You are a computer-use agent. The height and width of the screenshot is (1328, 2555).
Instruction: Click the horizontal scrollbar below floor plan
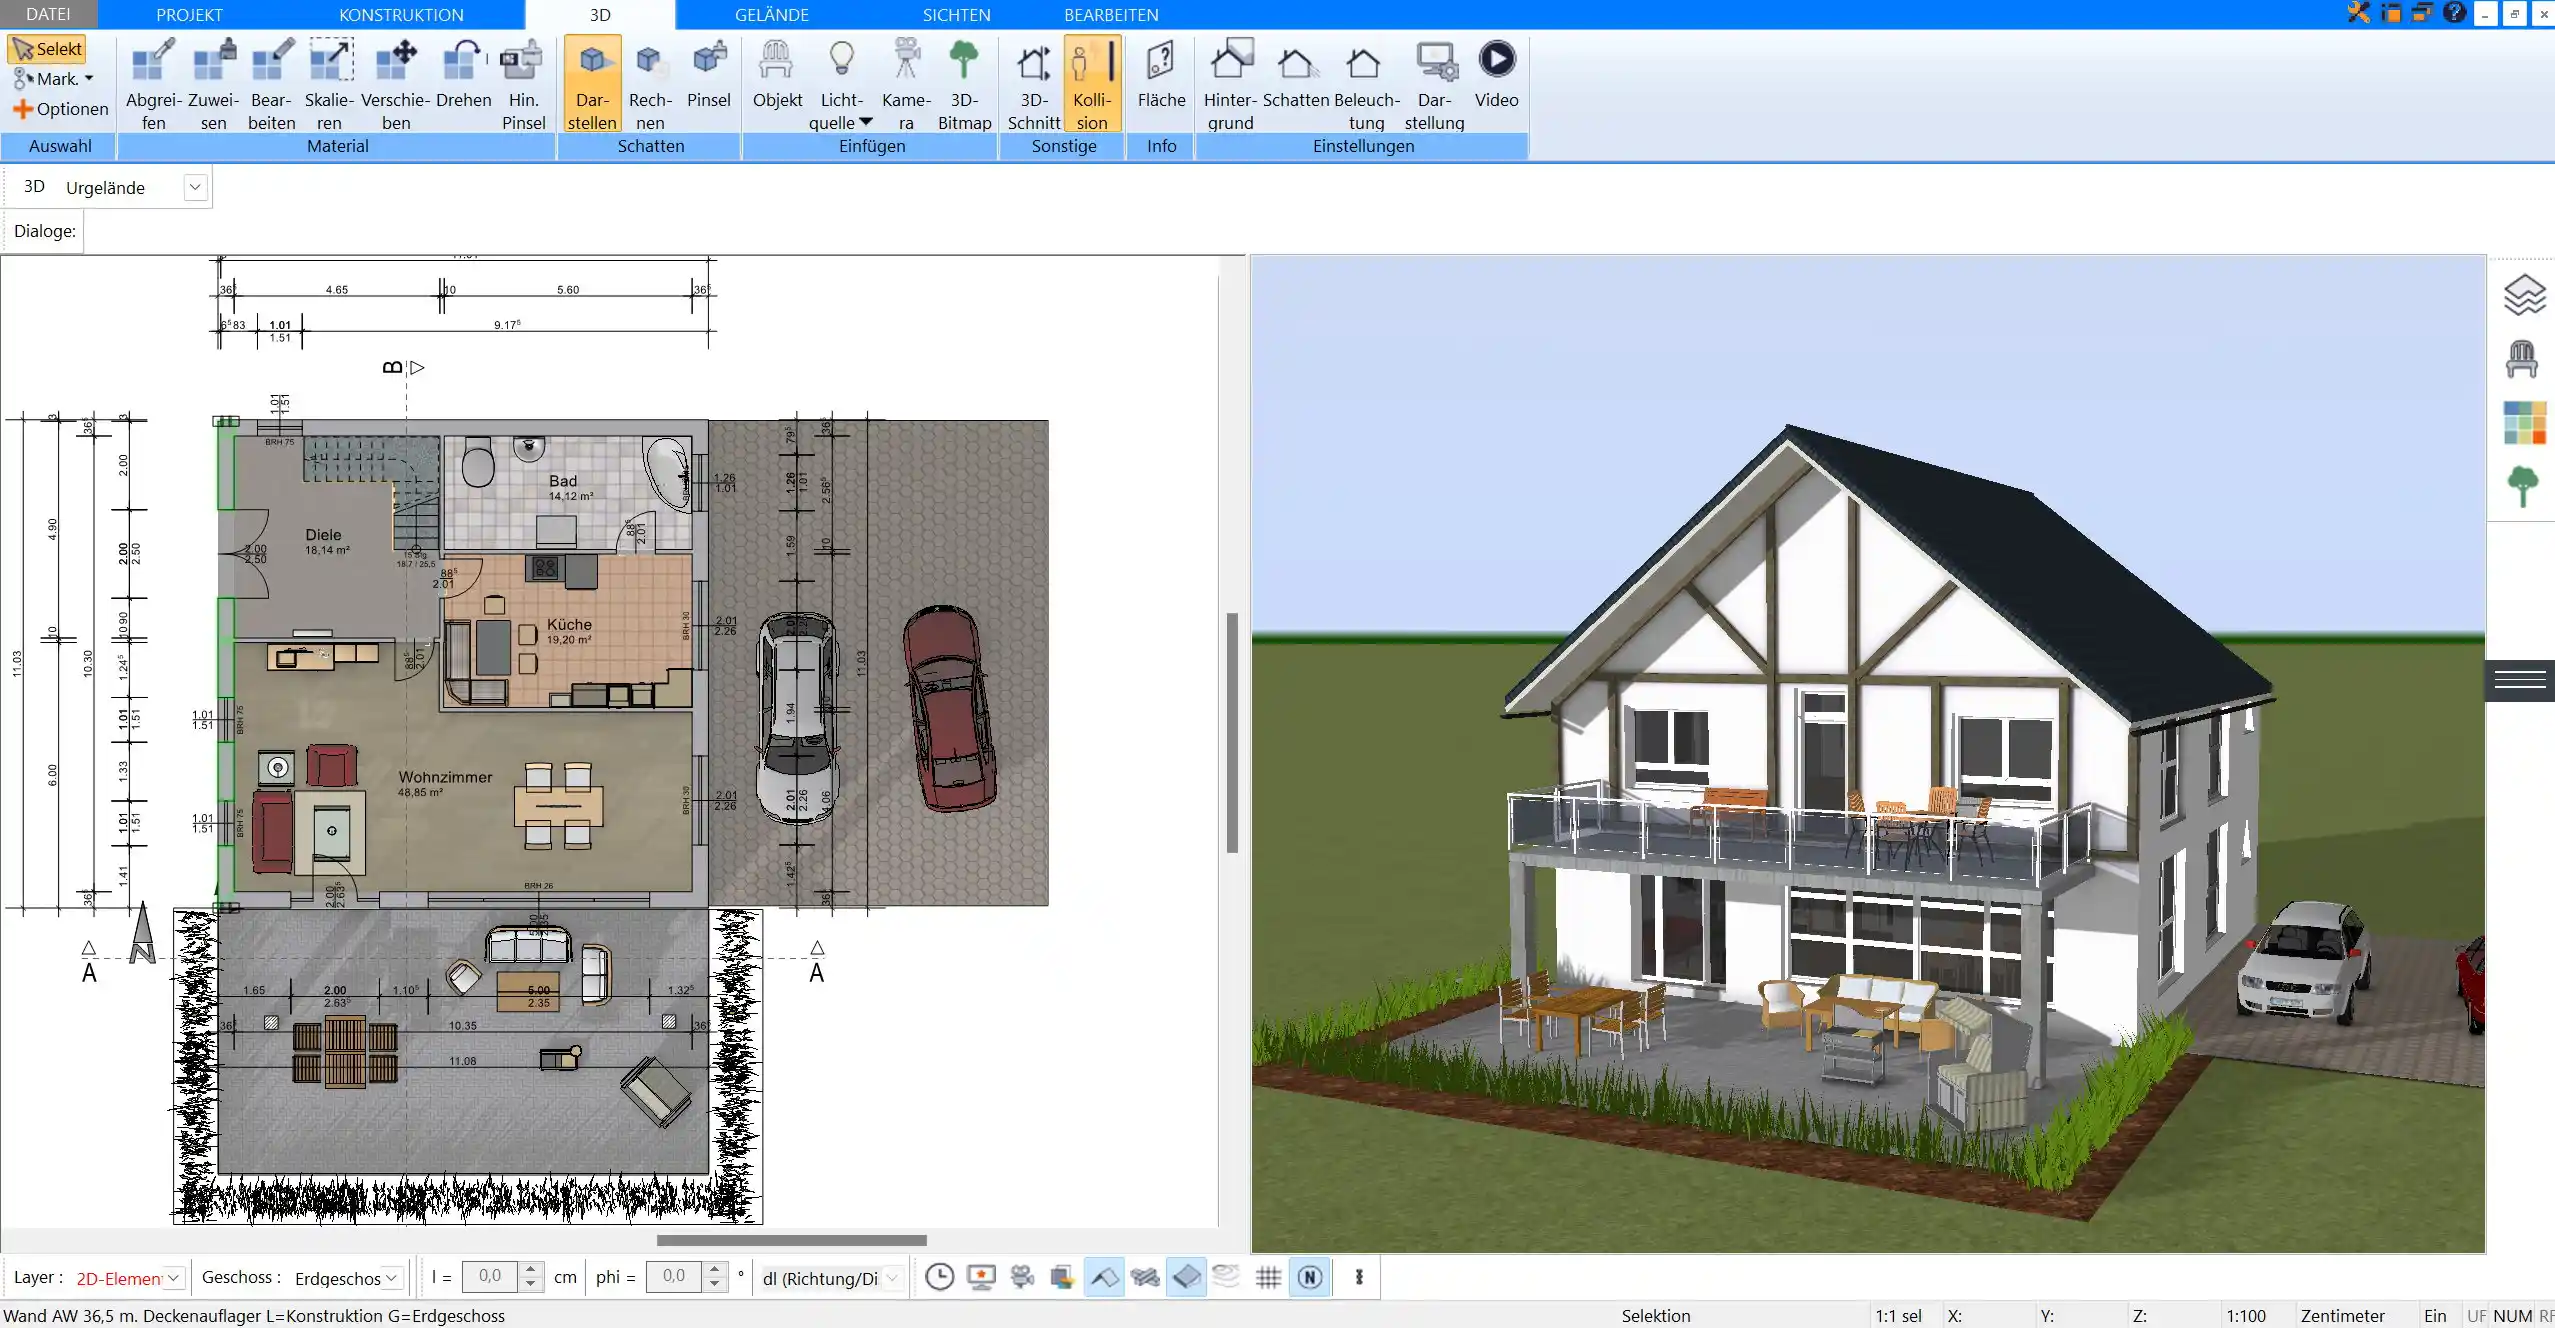pyautogui.click(x=791, y=1240)
